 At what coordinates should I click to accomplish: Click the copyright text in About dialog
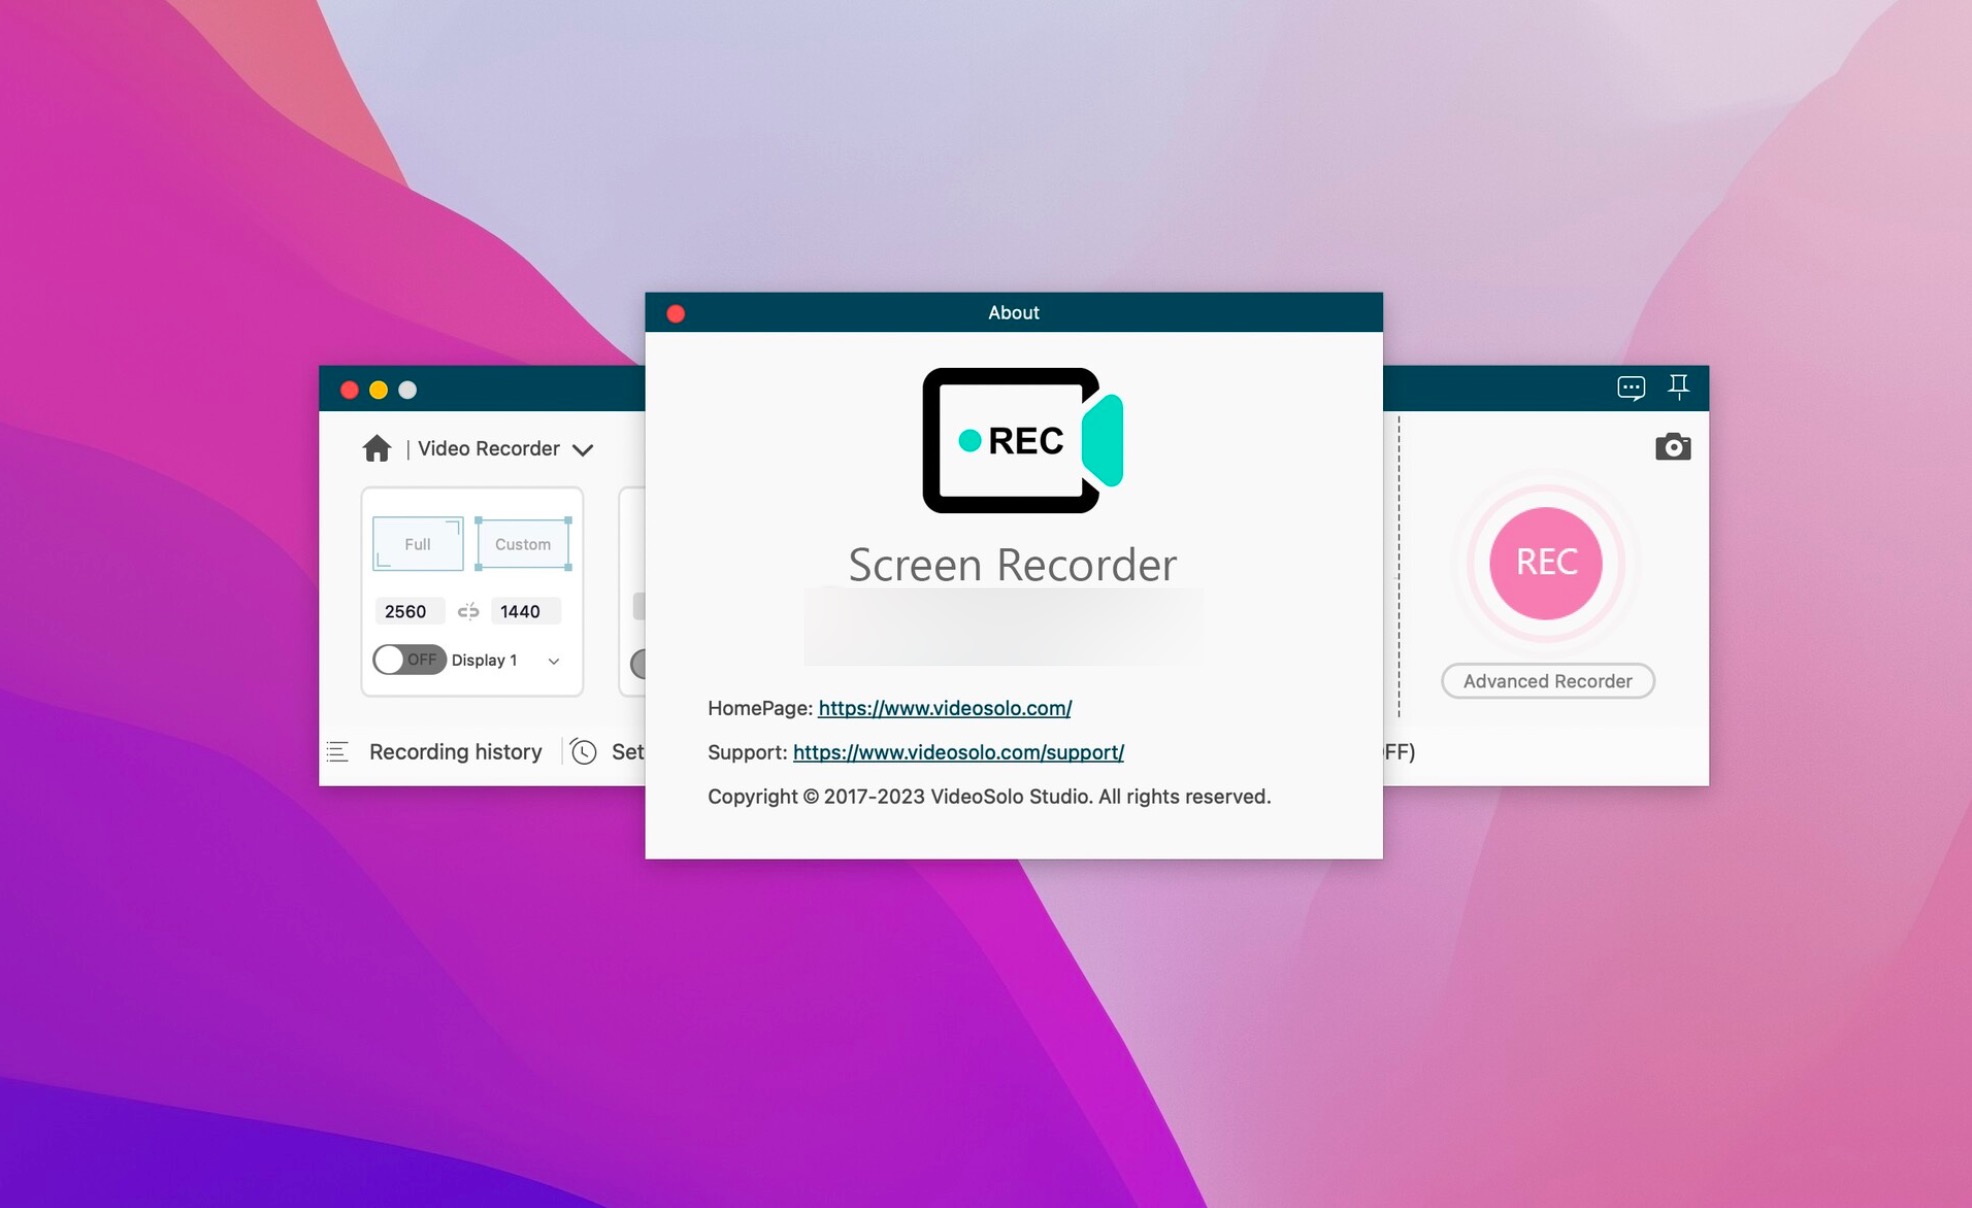point(989,796)
